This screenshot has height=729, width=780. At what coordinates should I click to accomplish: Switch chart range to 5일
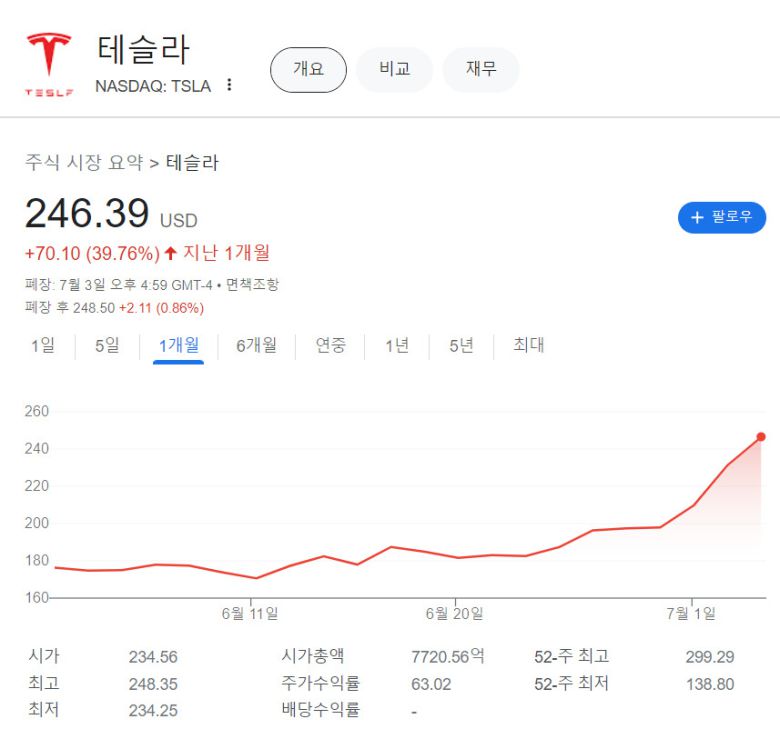[107, 345]
